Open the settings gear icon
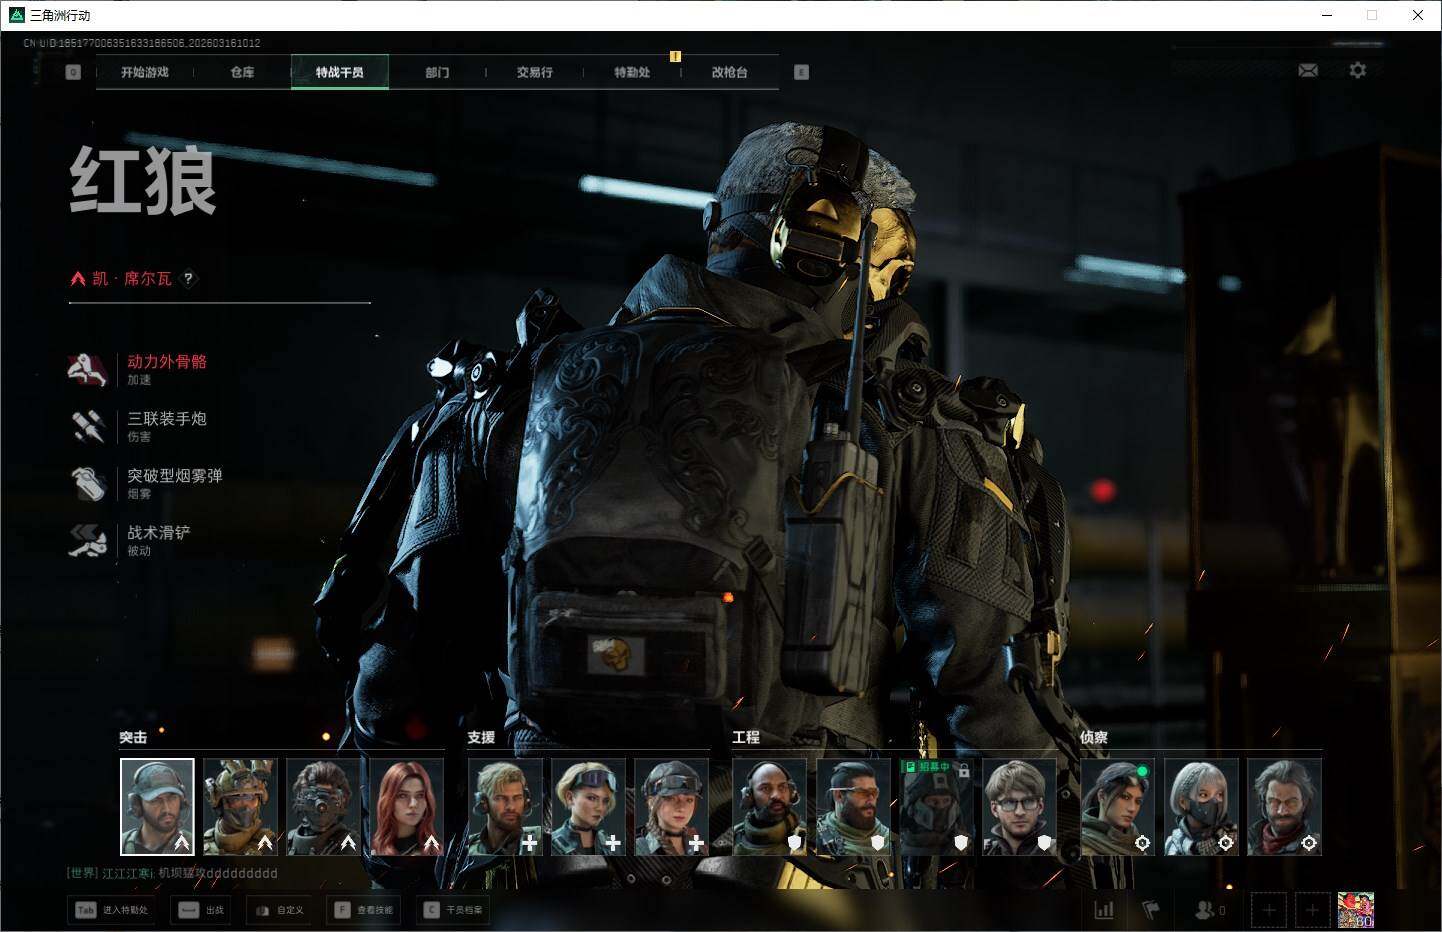 point(1357,70)
